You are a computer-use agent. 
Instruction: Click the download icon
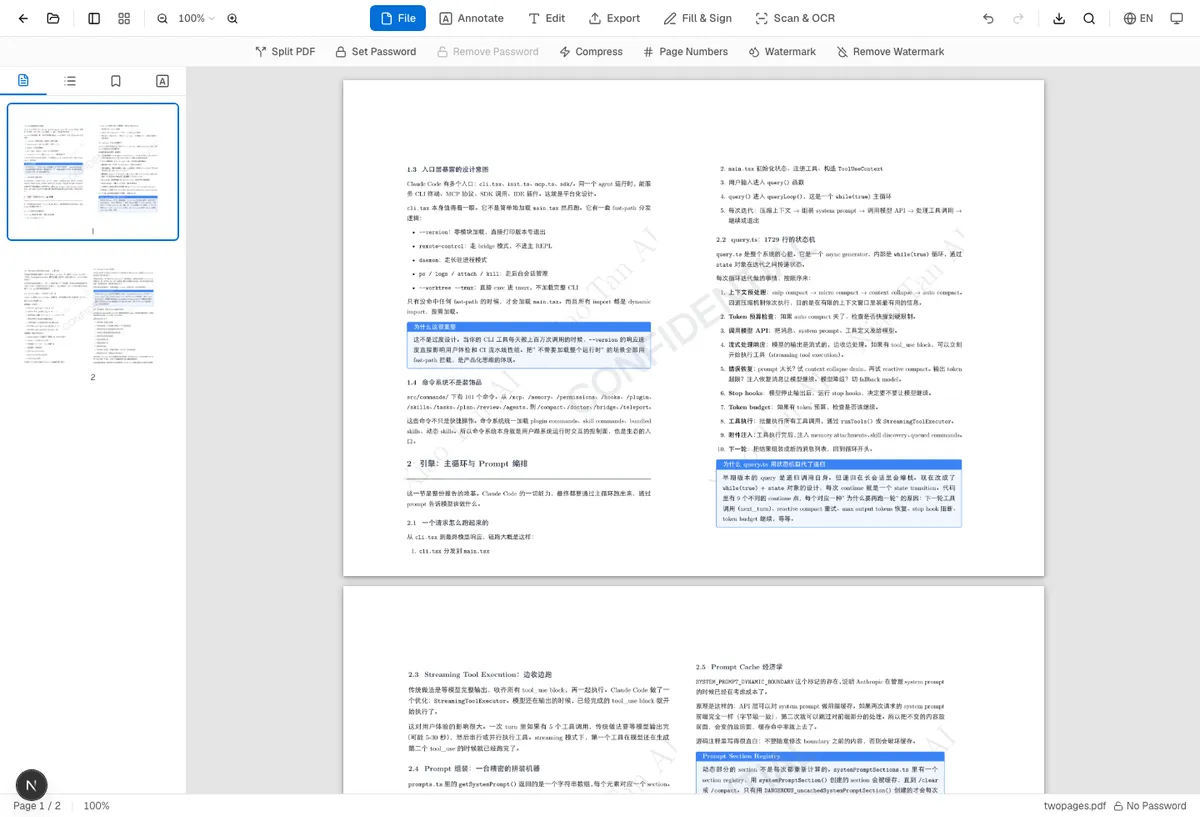[1059, 18]
